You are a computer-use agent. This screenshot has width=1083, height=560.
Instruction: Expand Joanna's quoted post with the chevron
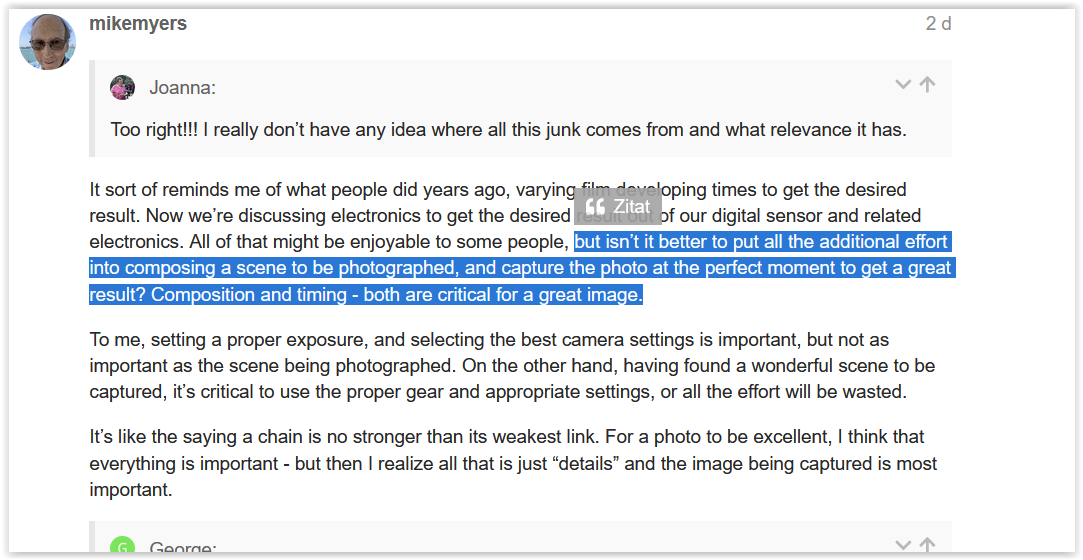pyautogui.click(x=903, y=85)
